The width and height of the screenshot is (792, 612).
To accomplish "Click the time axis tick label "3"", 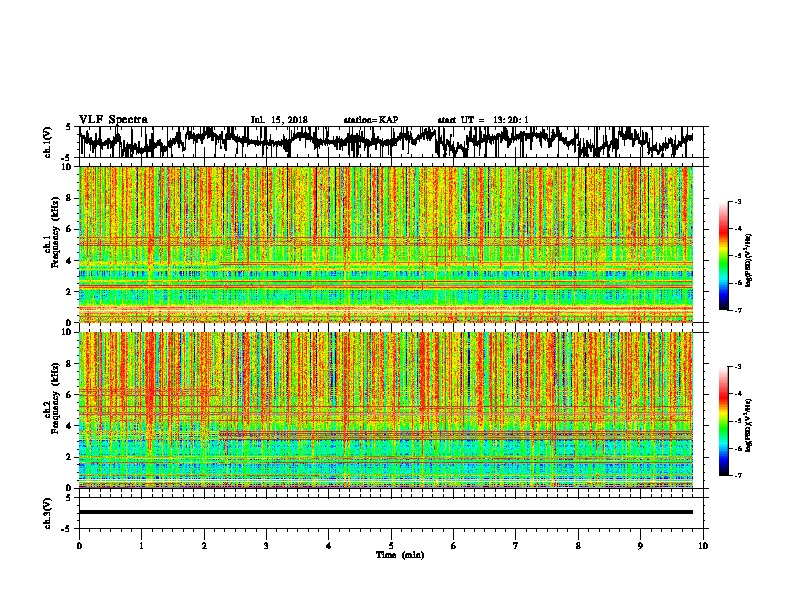I will [266, 546].
